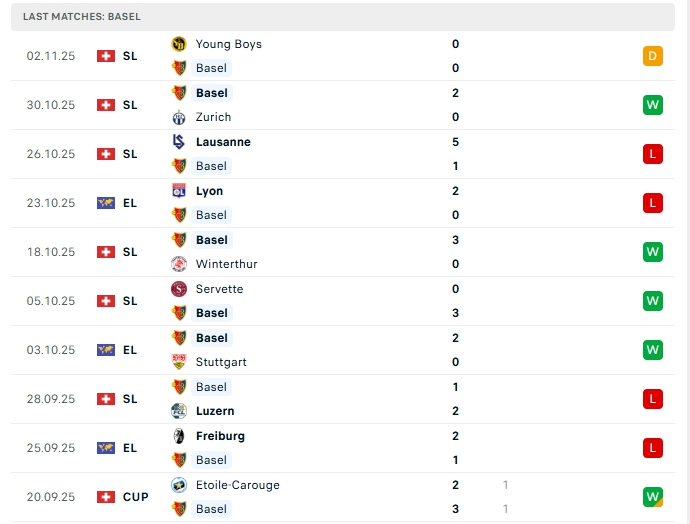Click the Stuttgart team crest
Image resolution: width=690 pixels, height=524 pixels.
179,362
